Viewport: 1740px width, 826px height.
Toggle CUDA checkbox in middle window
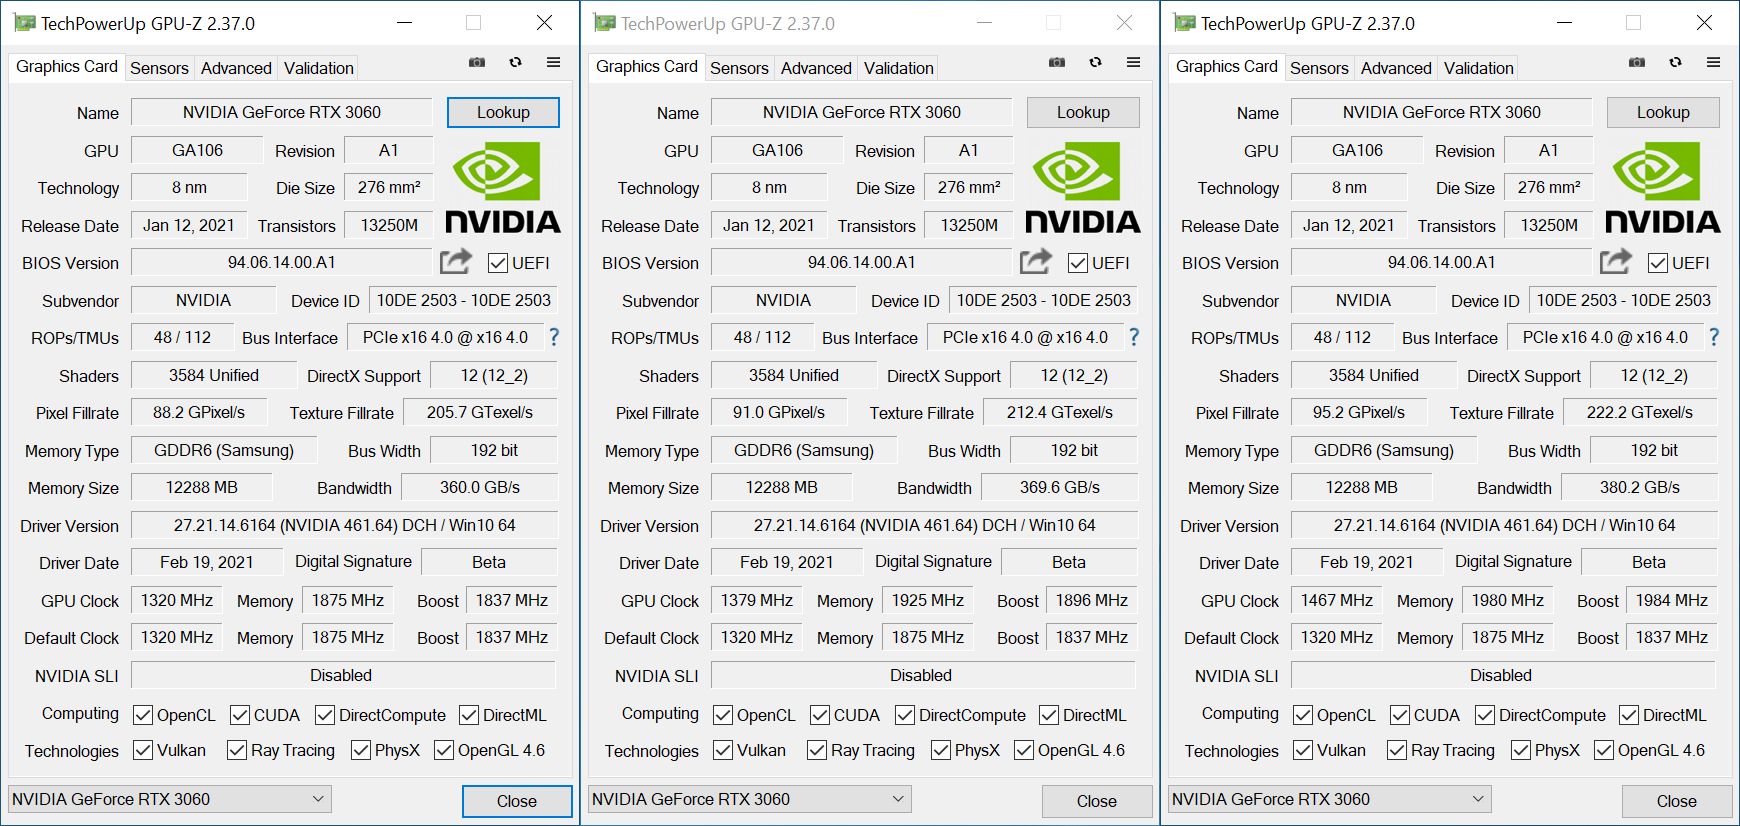[820, 715]
